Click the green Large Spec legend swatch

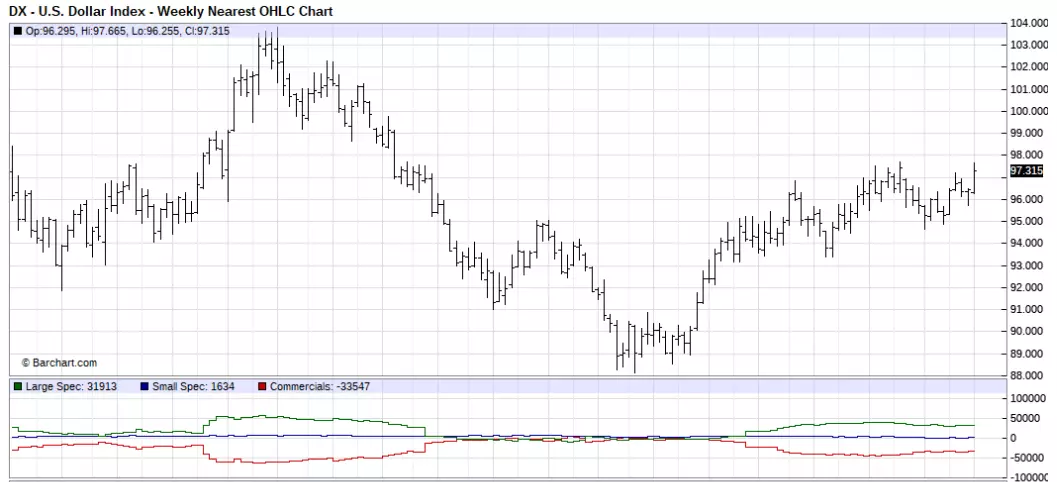pyautogui.click(x=18, y=387)
